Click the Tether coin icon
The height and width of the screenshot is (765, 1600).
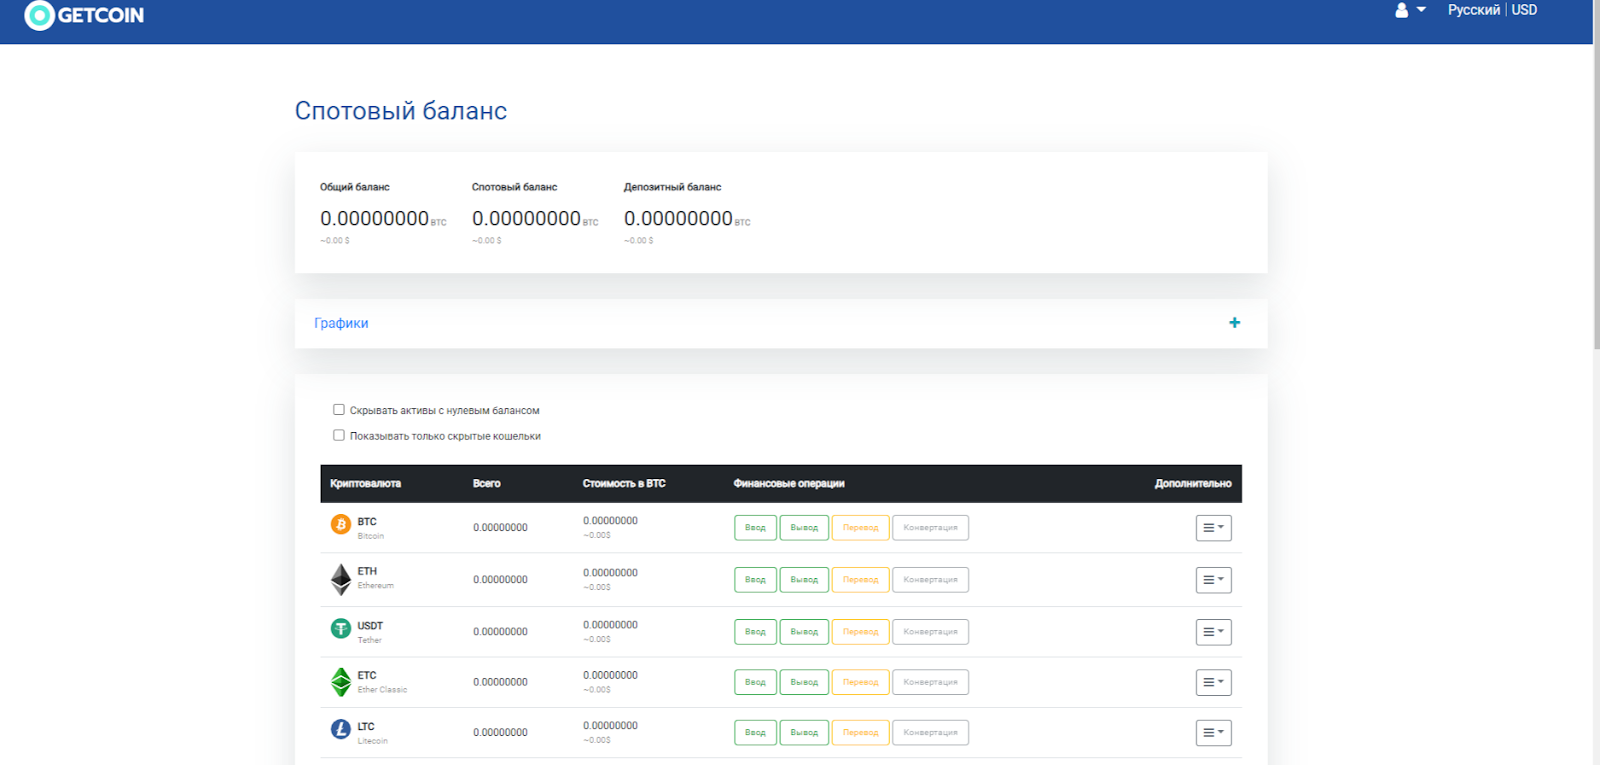pos(341,628)
